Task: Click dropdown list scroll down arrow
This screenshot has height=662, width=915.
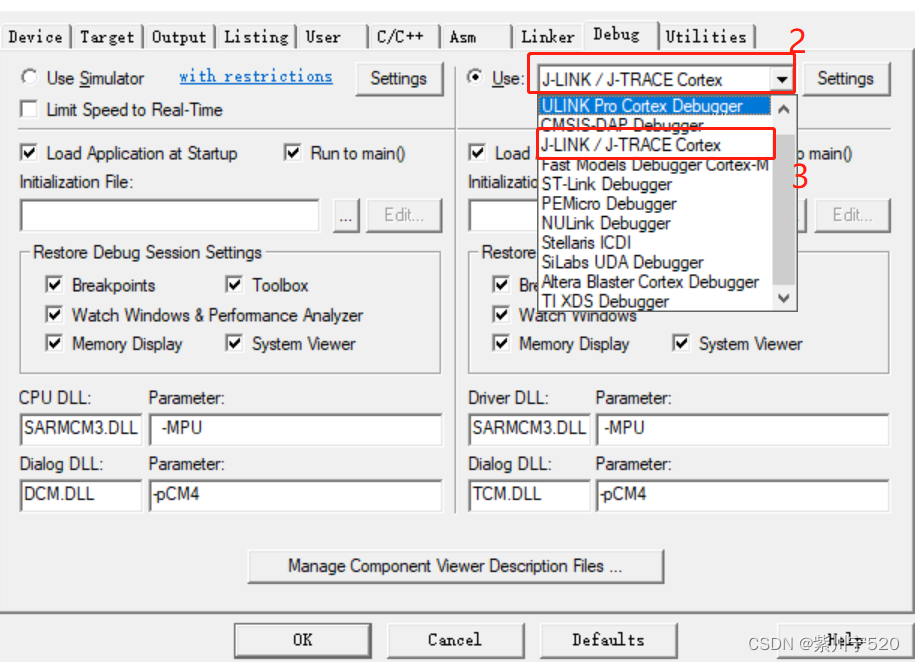Action: pyautogui.click(x=784, y=298)
